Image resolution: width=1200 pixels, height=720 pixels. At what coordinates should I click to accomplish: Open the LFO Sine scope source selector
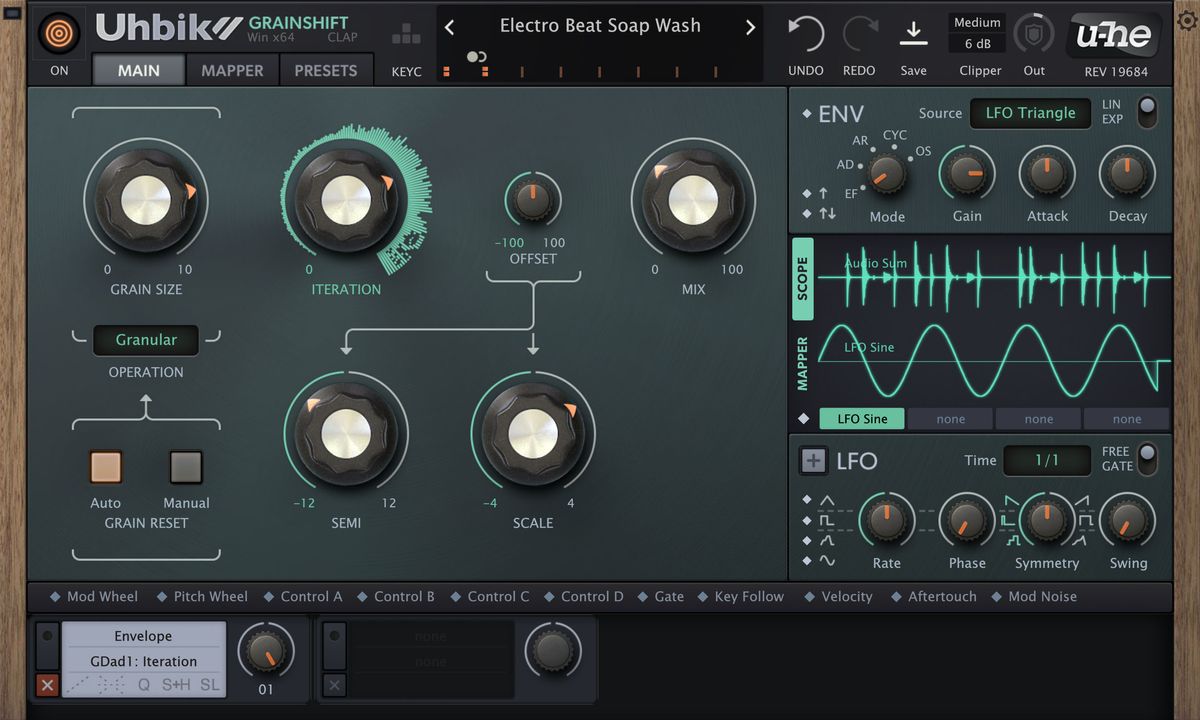(862, 419)
